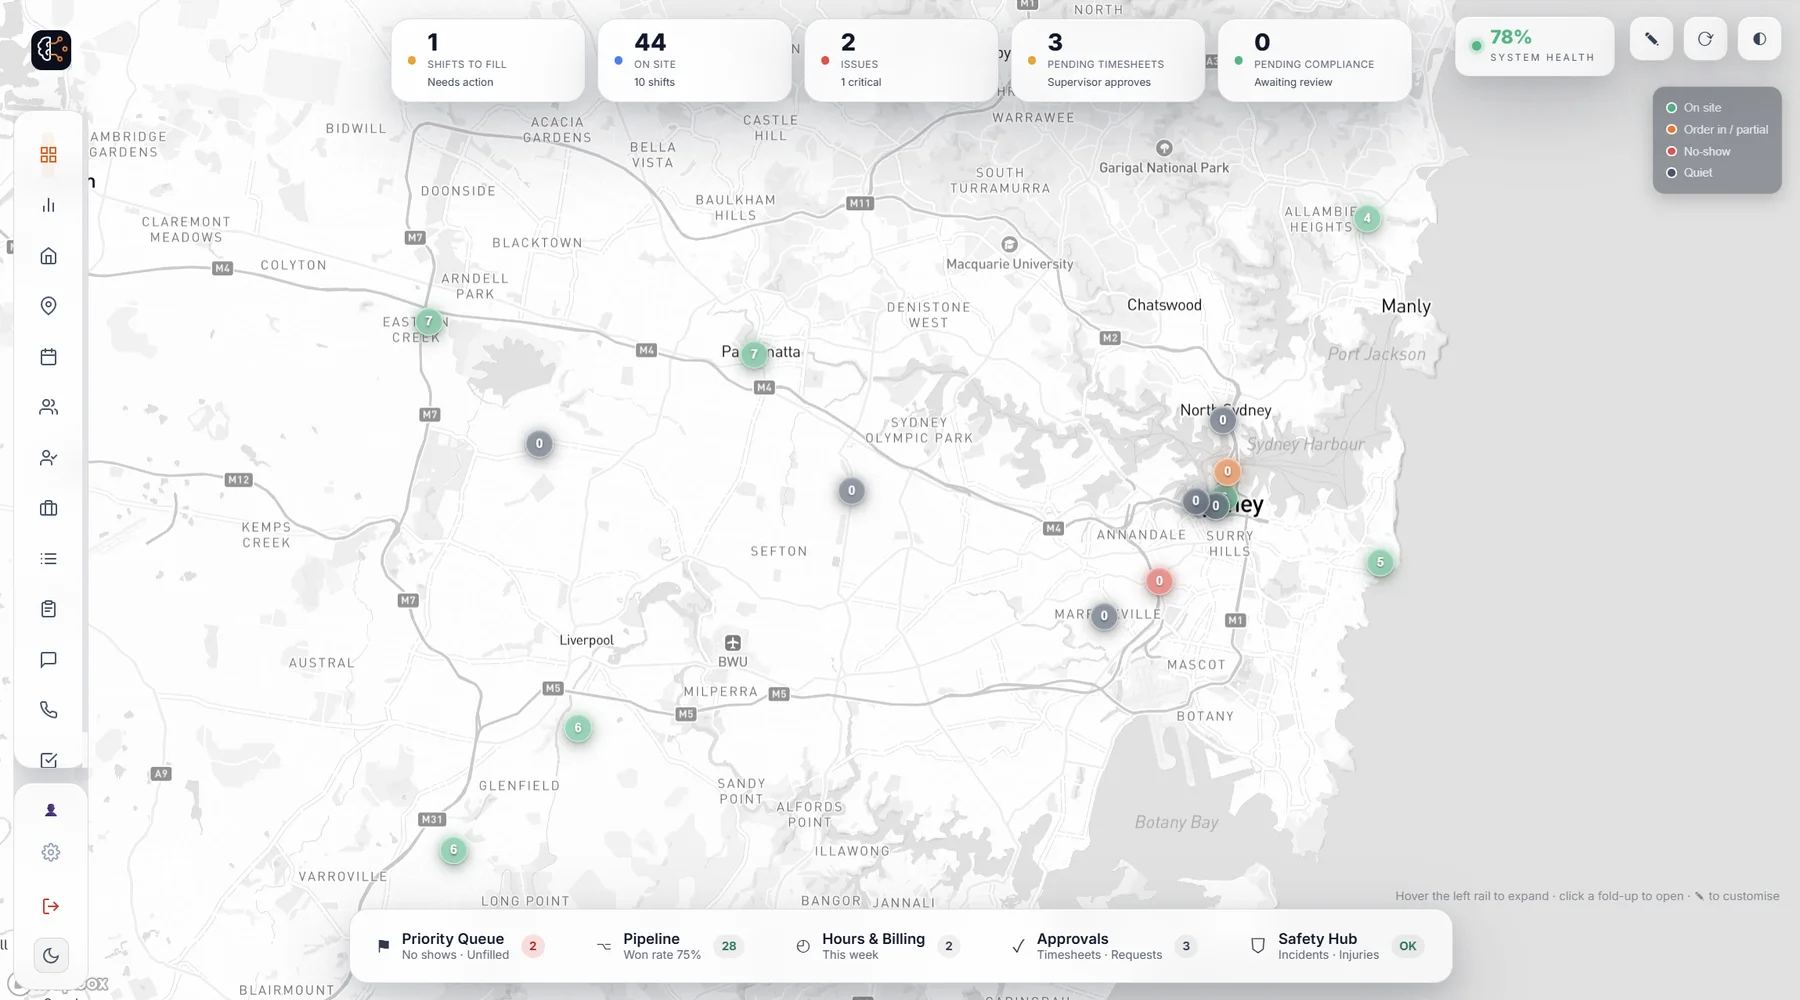Click the app logo in the top left
1800x1000 pixels.
[x=51, y=49]
